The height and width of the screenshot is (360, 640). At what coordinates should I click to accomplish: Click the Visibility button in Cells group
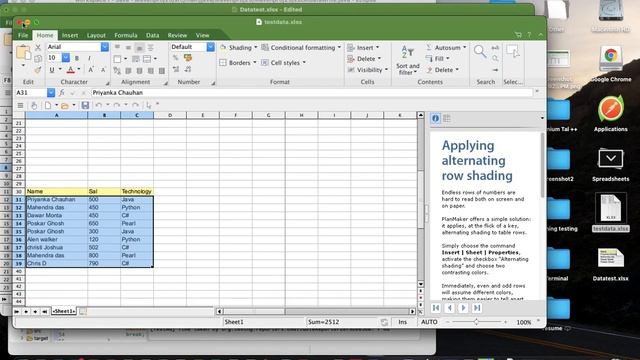coord(368,70)
